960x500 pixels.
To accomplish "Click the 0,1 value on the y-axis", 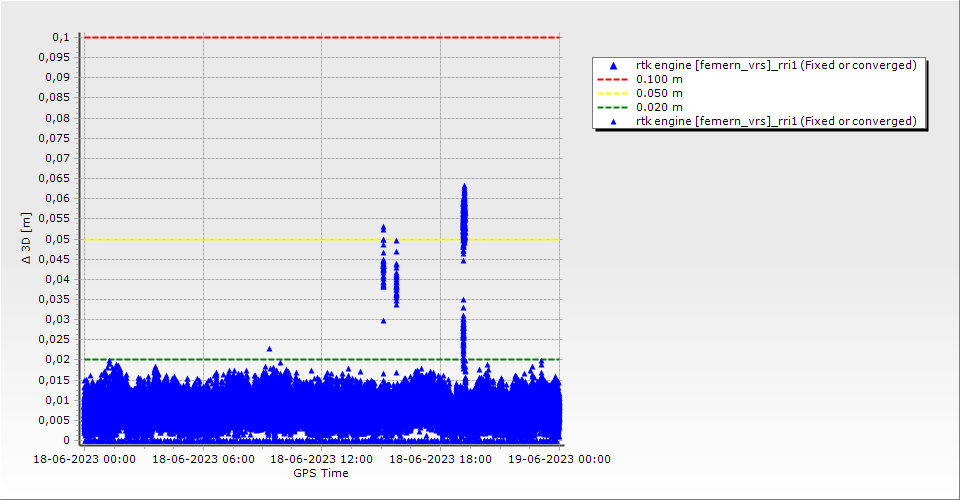I will pos(61,37).
